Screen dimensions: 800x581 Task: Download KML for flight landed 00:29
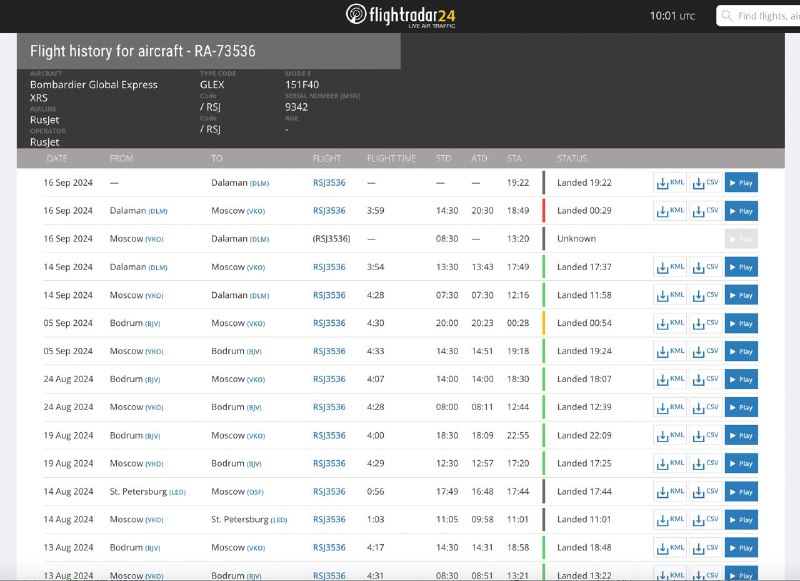pos(670,211)
